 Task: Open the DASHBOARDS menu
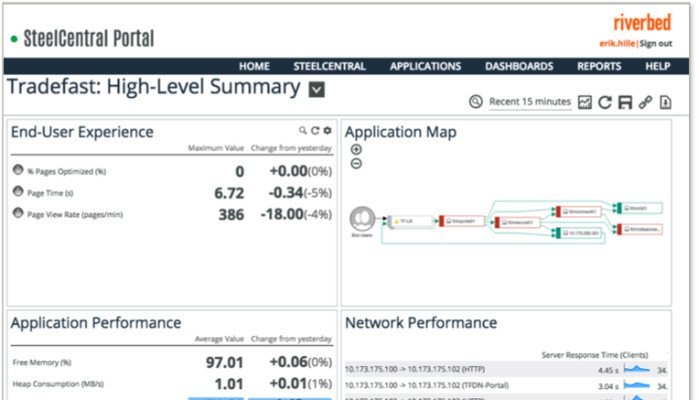[519, 66]
